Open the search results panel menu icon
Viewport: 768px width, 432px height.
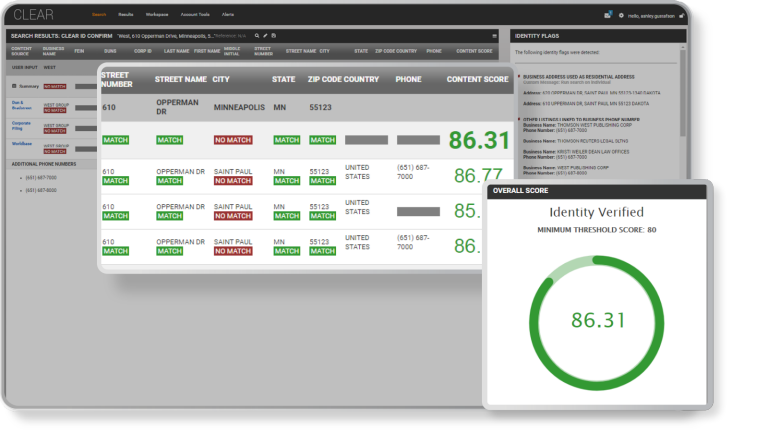tap(493, 35)
